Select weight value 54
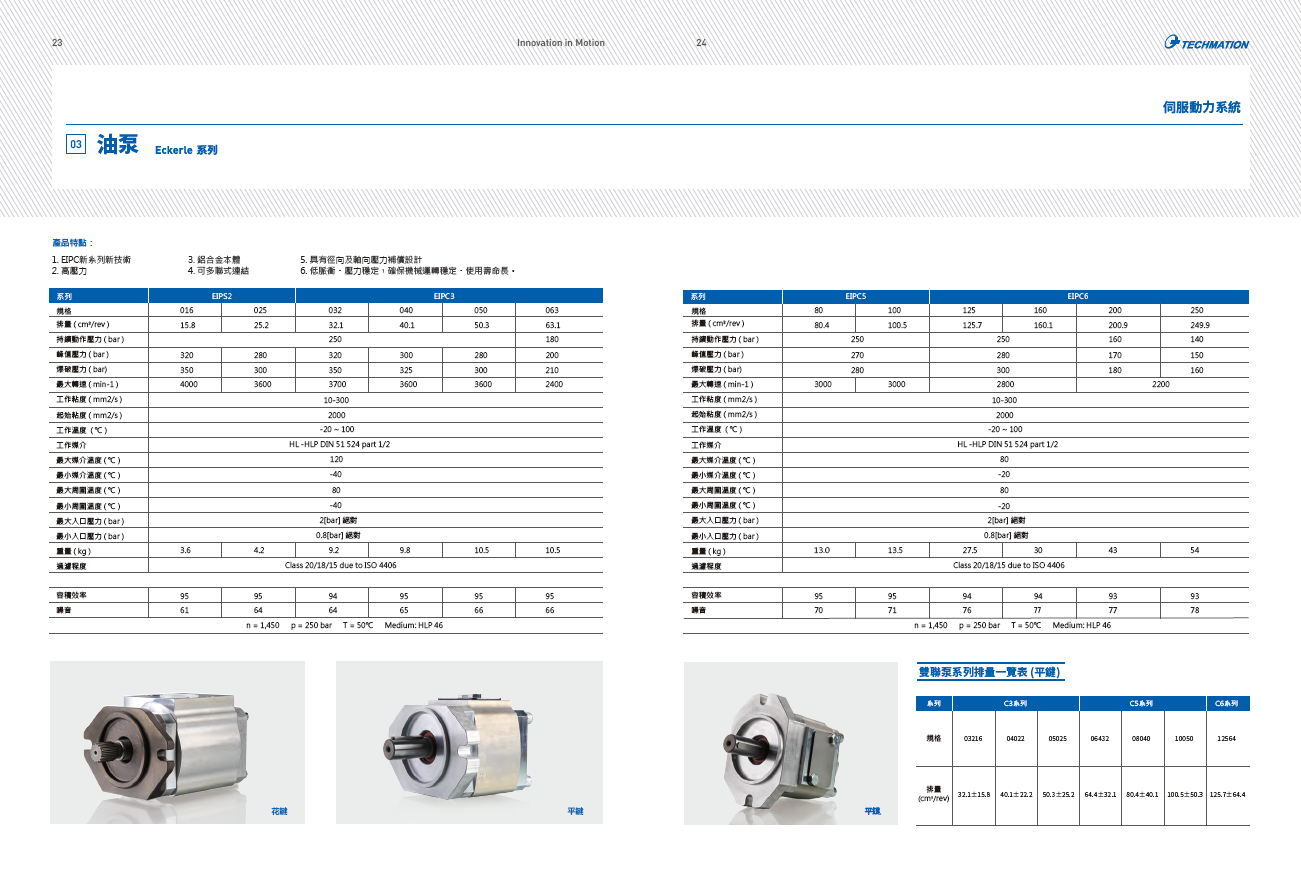1301x887 pixels. coord(1194,551)
